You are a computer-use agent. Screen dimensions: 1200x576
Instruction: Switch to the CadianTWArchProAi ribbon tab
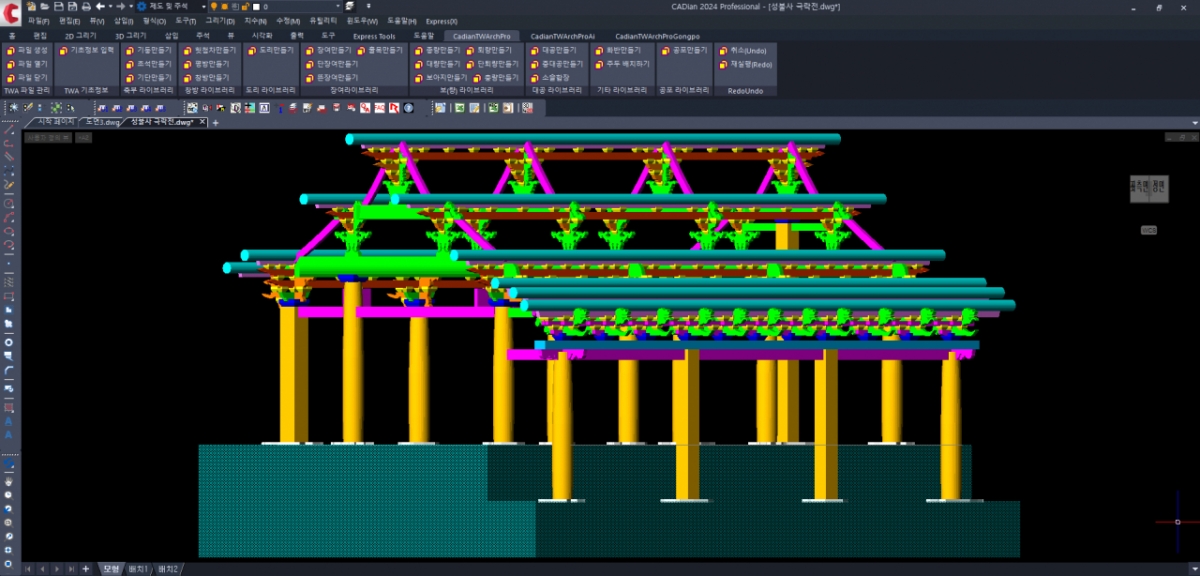point(562,36)
